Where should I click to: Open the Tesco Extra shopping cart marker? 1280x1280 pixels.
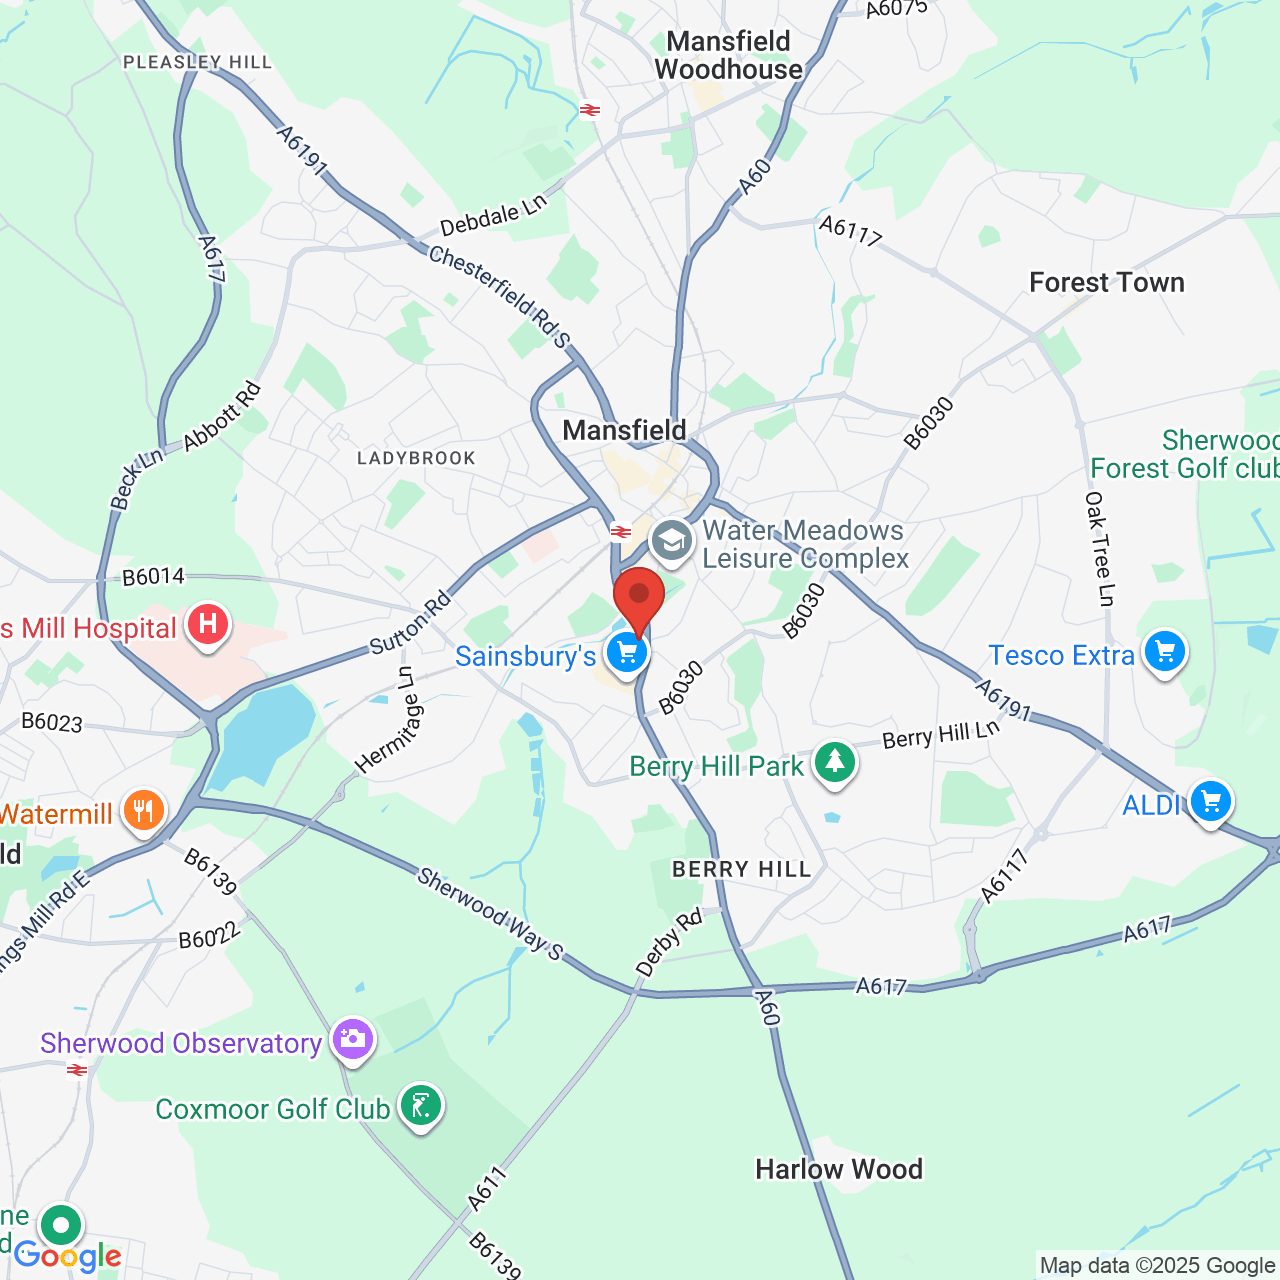(x=1164, y=654)
